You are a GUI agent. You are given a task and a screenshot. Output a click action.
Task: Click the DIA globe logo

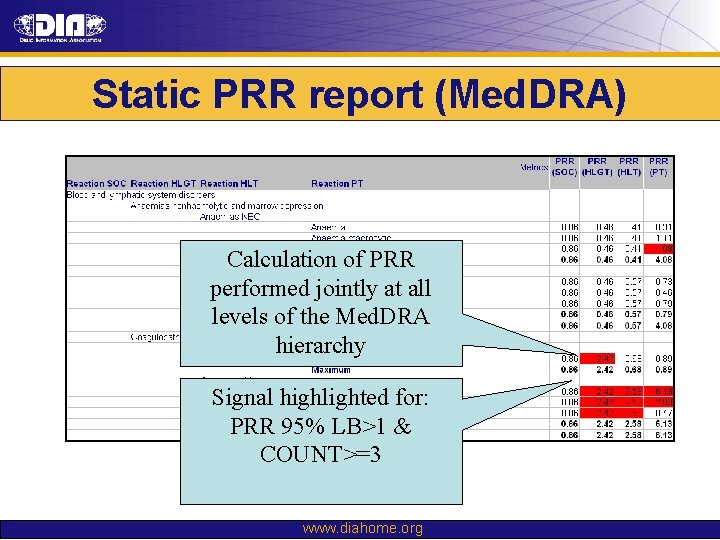60,27
